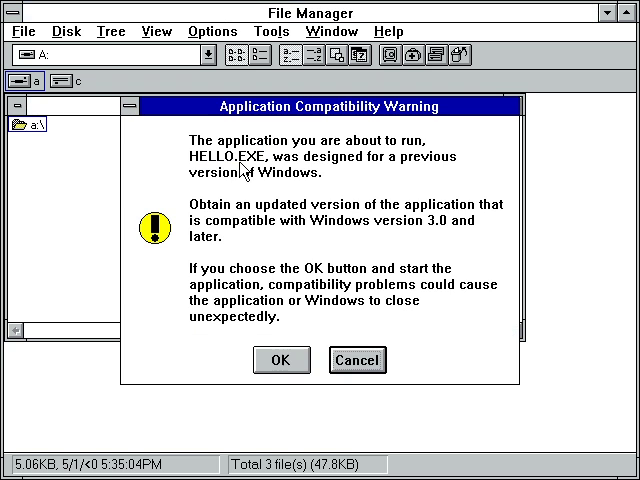The height and width of the screenshot is (480, 640).
Task: Open the Tools menu
Action: [271, 31]
